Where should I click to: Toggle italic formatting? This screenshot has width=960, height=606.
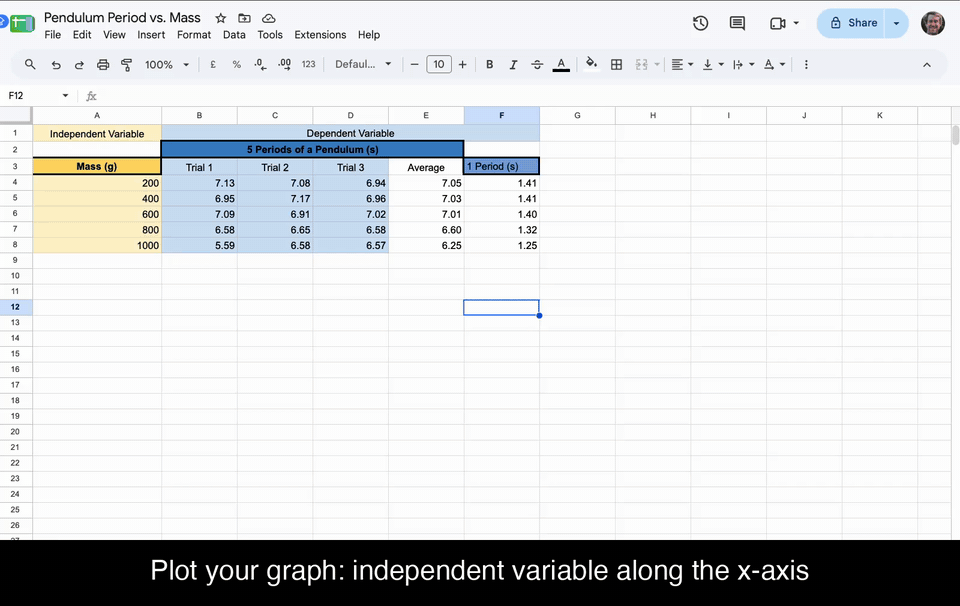click(x=513, y=64)
